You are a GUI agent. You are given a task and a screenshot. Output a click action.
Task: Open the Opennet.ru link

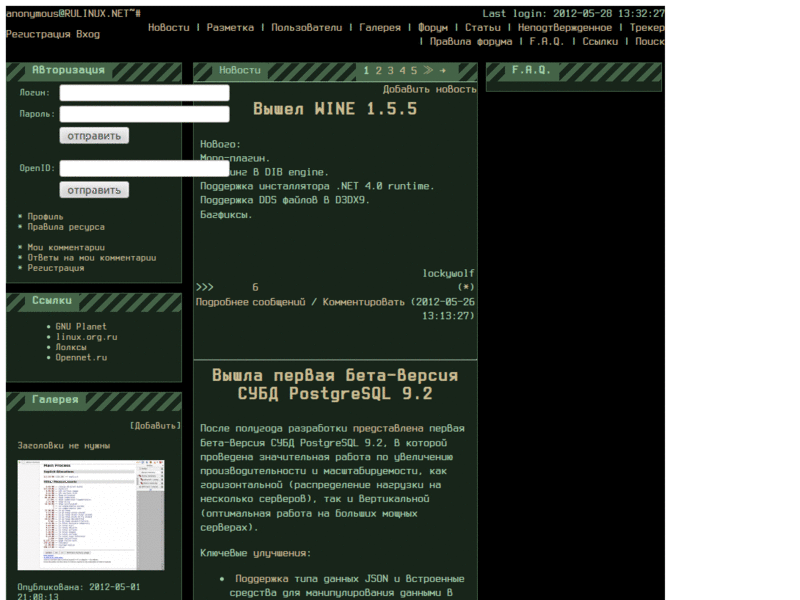click(x=81, y=358)
